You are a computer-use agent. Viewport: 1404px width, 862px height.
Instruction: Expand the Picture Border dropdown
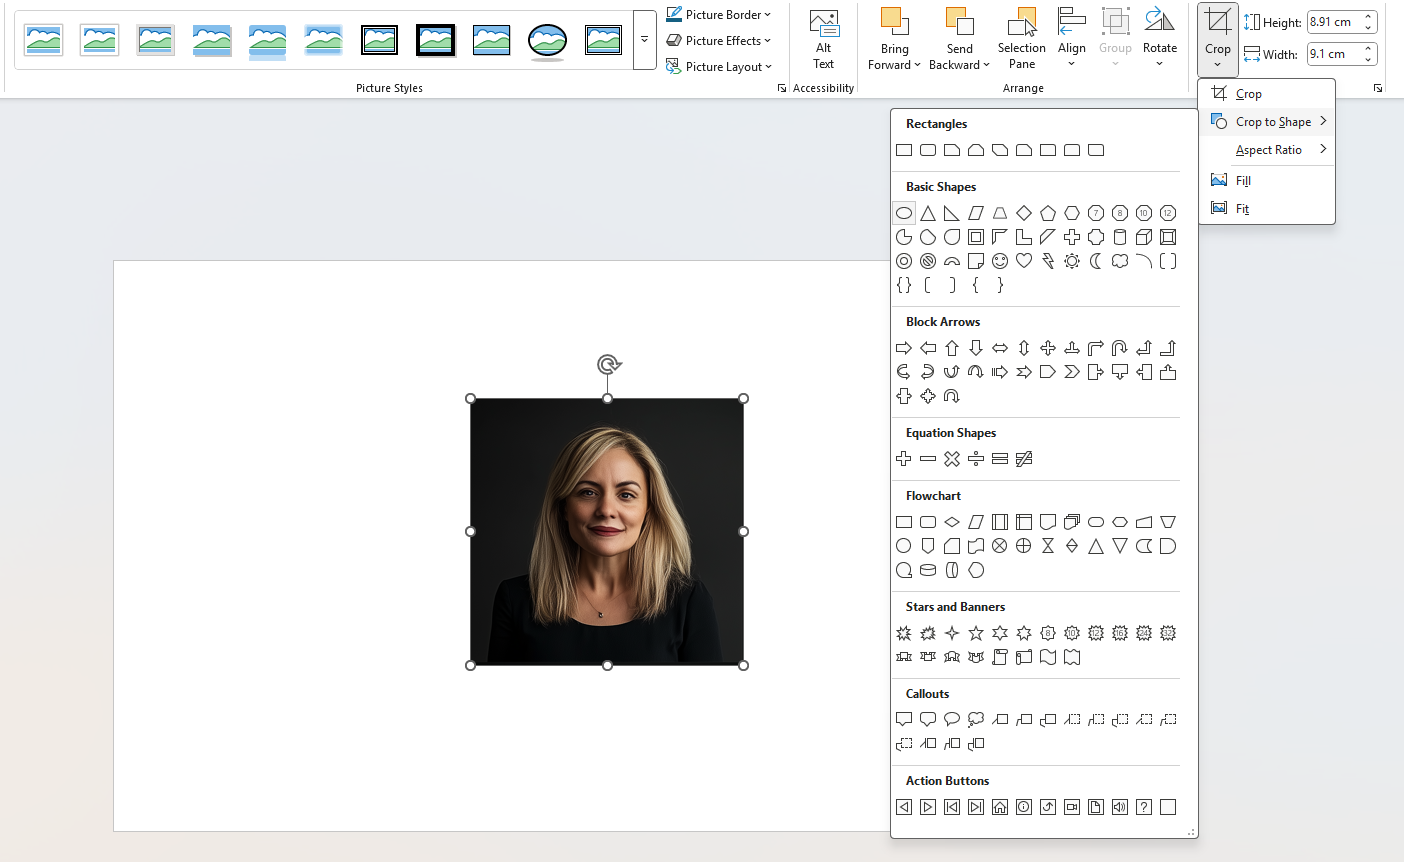coord(719,14)
